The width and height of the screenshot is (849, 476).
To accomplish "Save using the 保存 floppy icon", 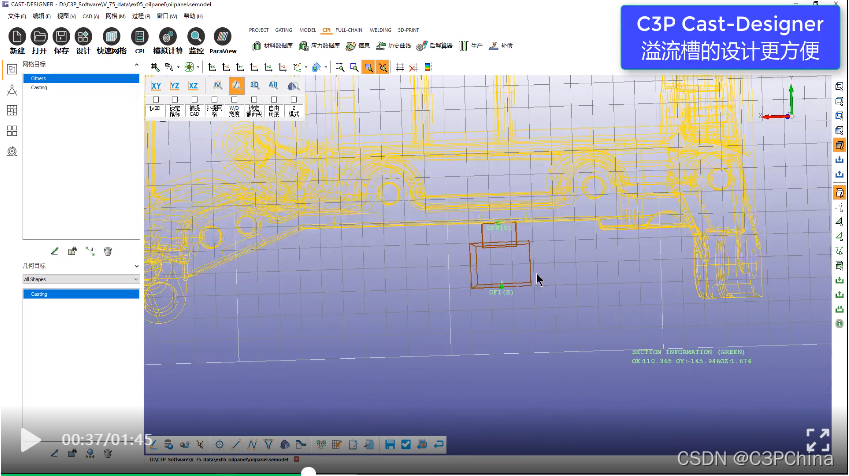I will [x=61, y=37].
